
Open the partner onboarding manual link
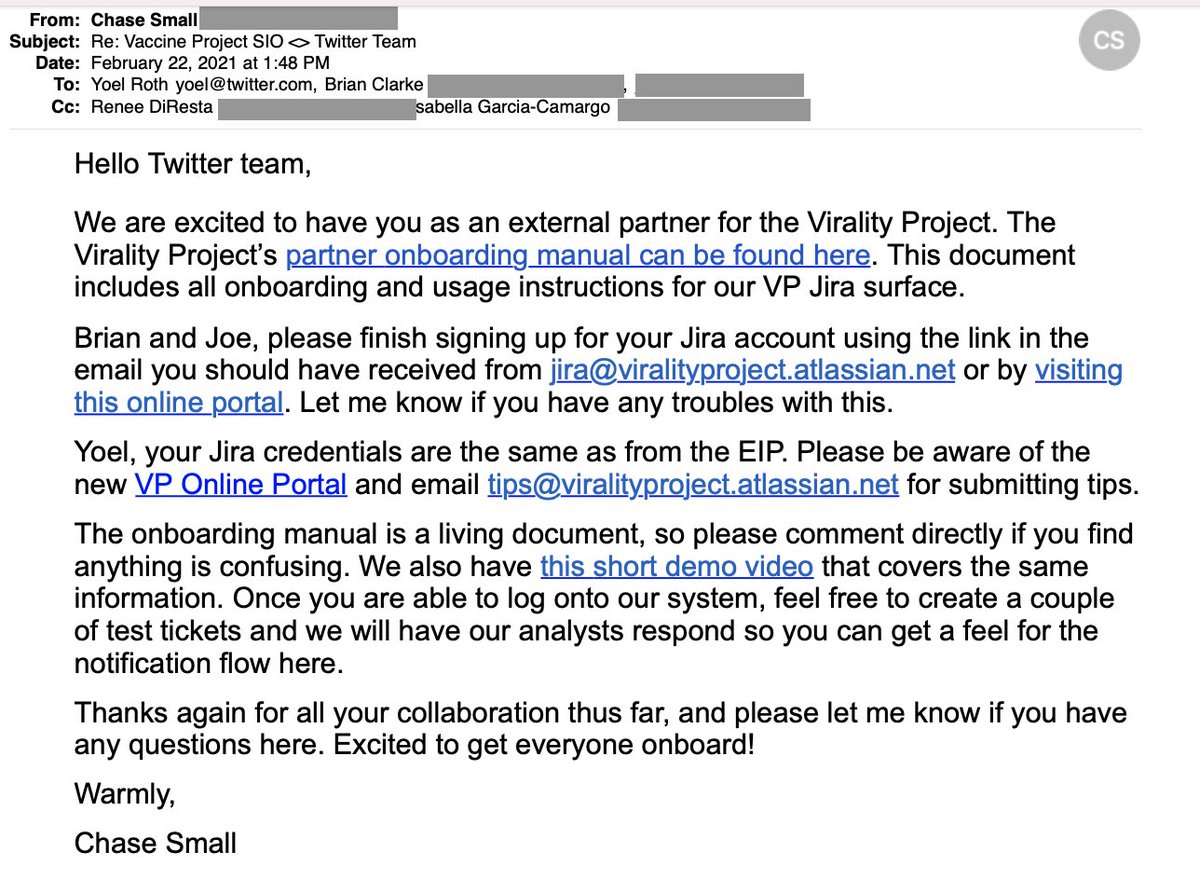pyautogui.click(x=577, y=255)
